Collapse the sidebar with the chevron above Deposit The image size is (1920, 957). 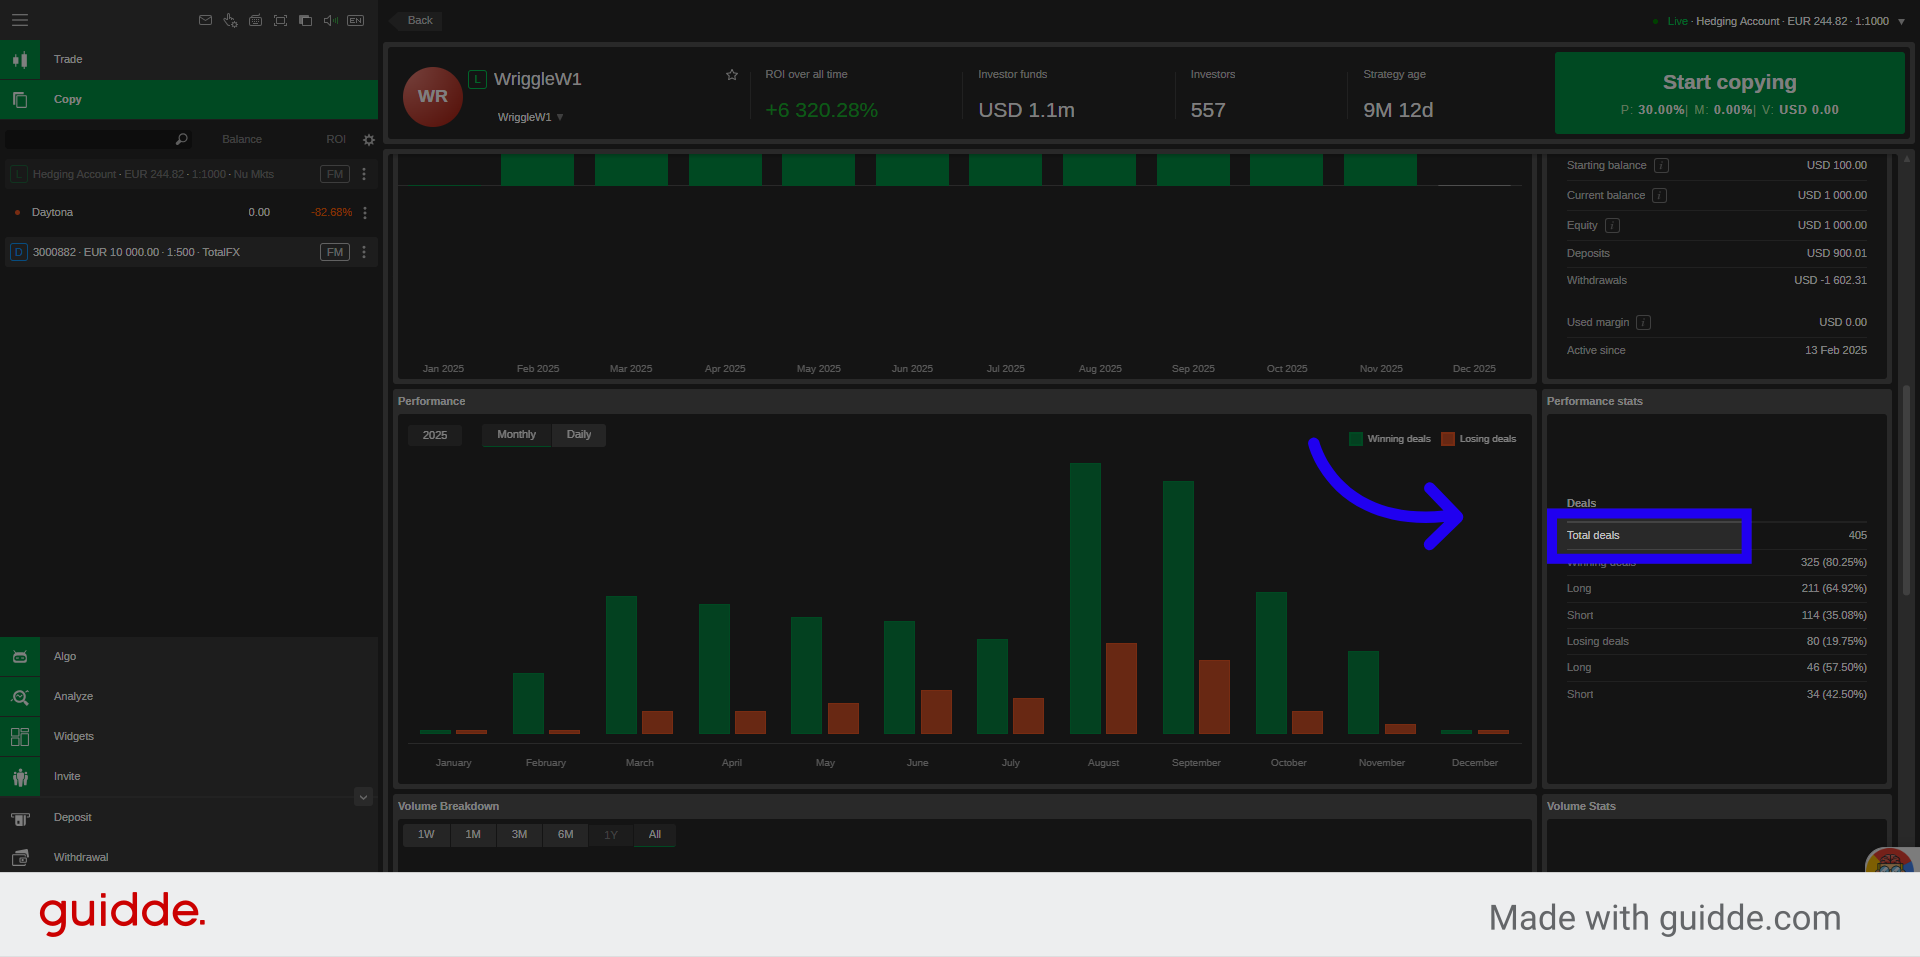coord(363,796)
